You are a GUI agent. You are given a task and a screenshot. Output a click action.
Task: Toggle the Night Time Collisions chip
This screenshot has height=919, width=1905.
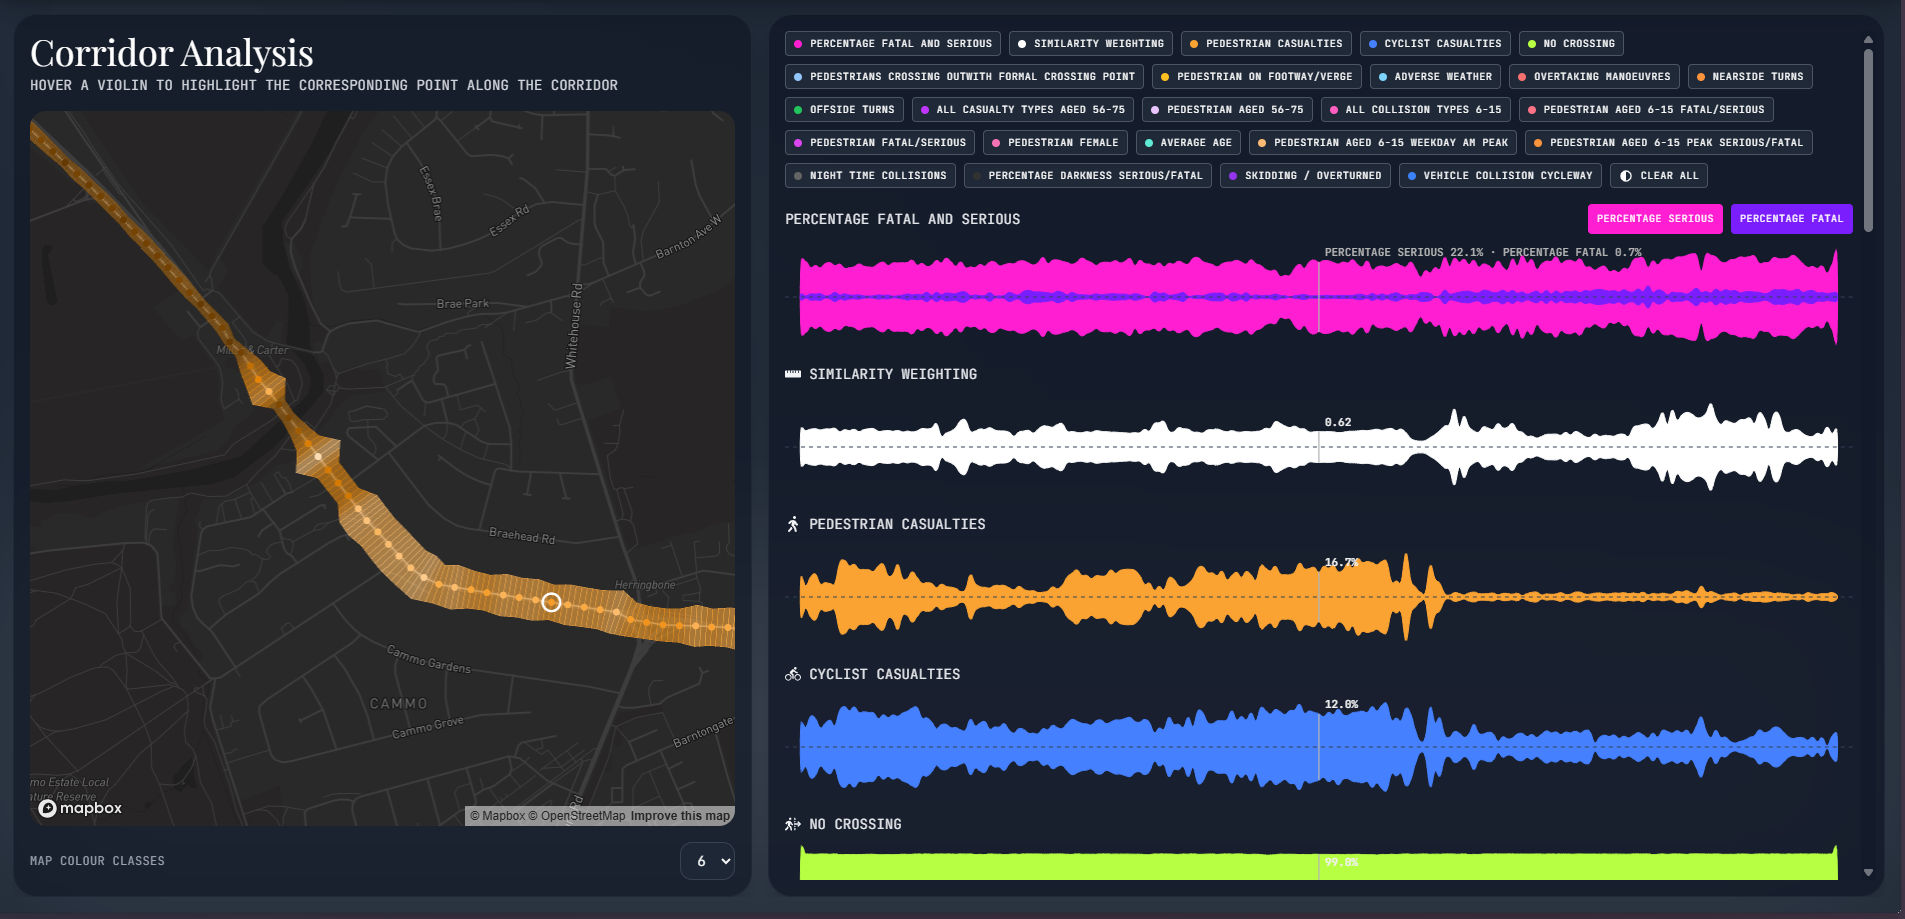870,176
